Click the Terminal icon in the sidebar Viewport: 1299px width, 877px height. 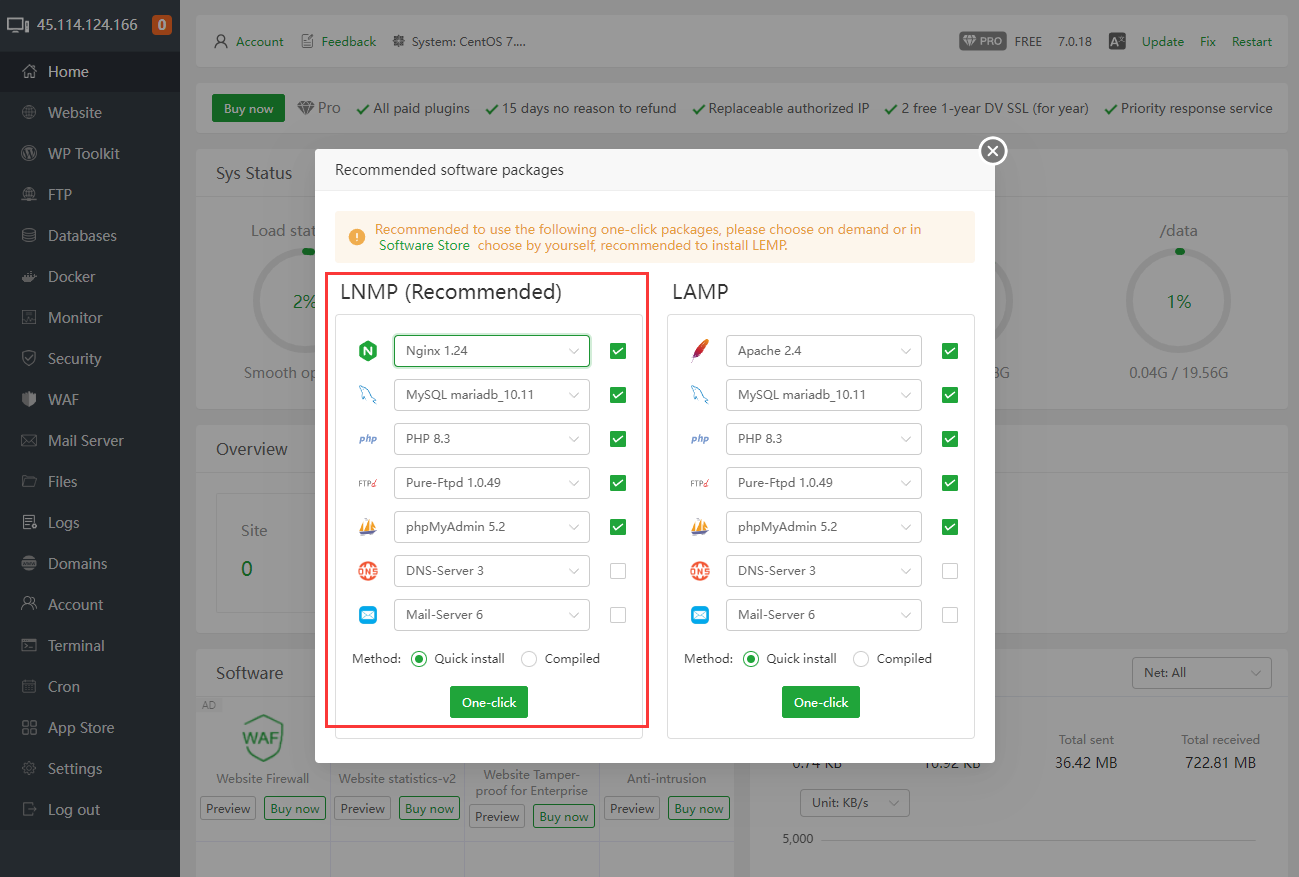29,646
